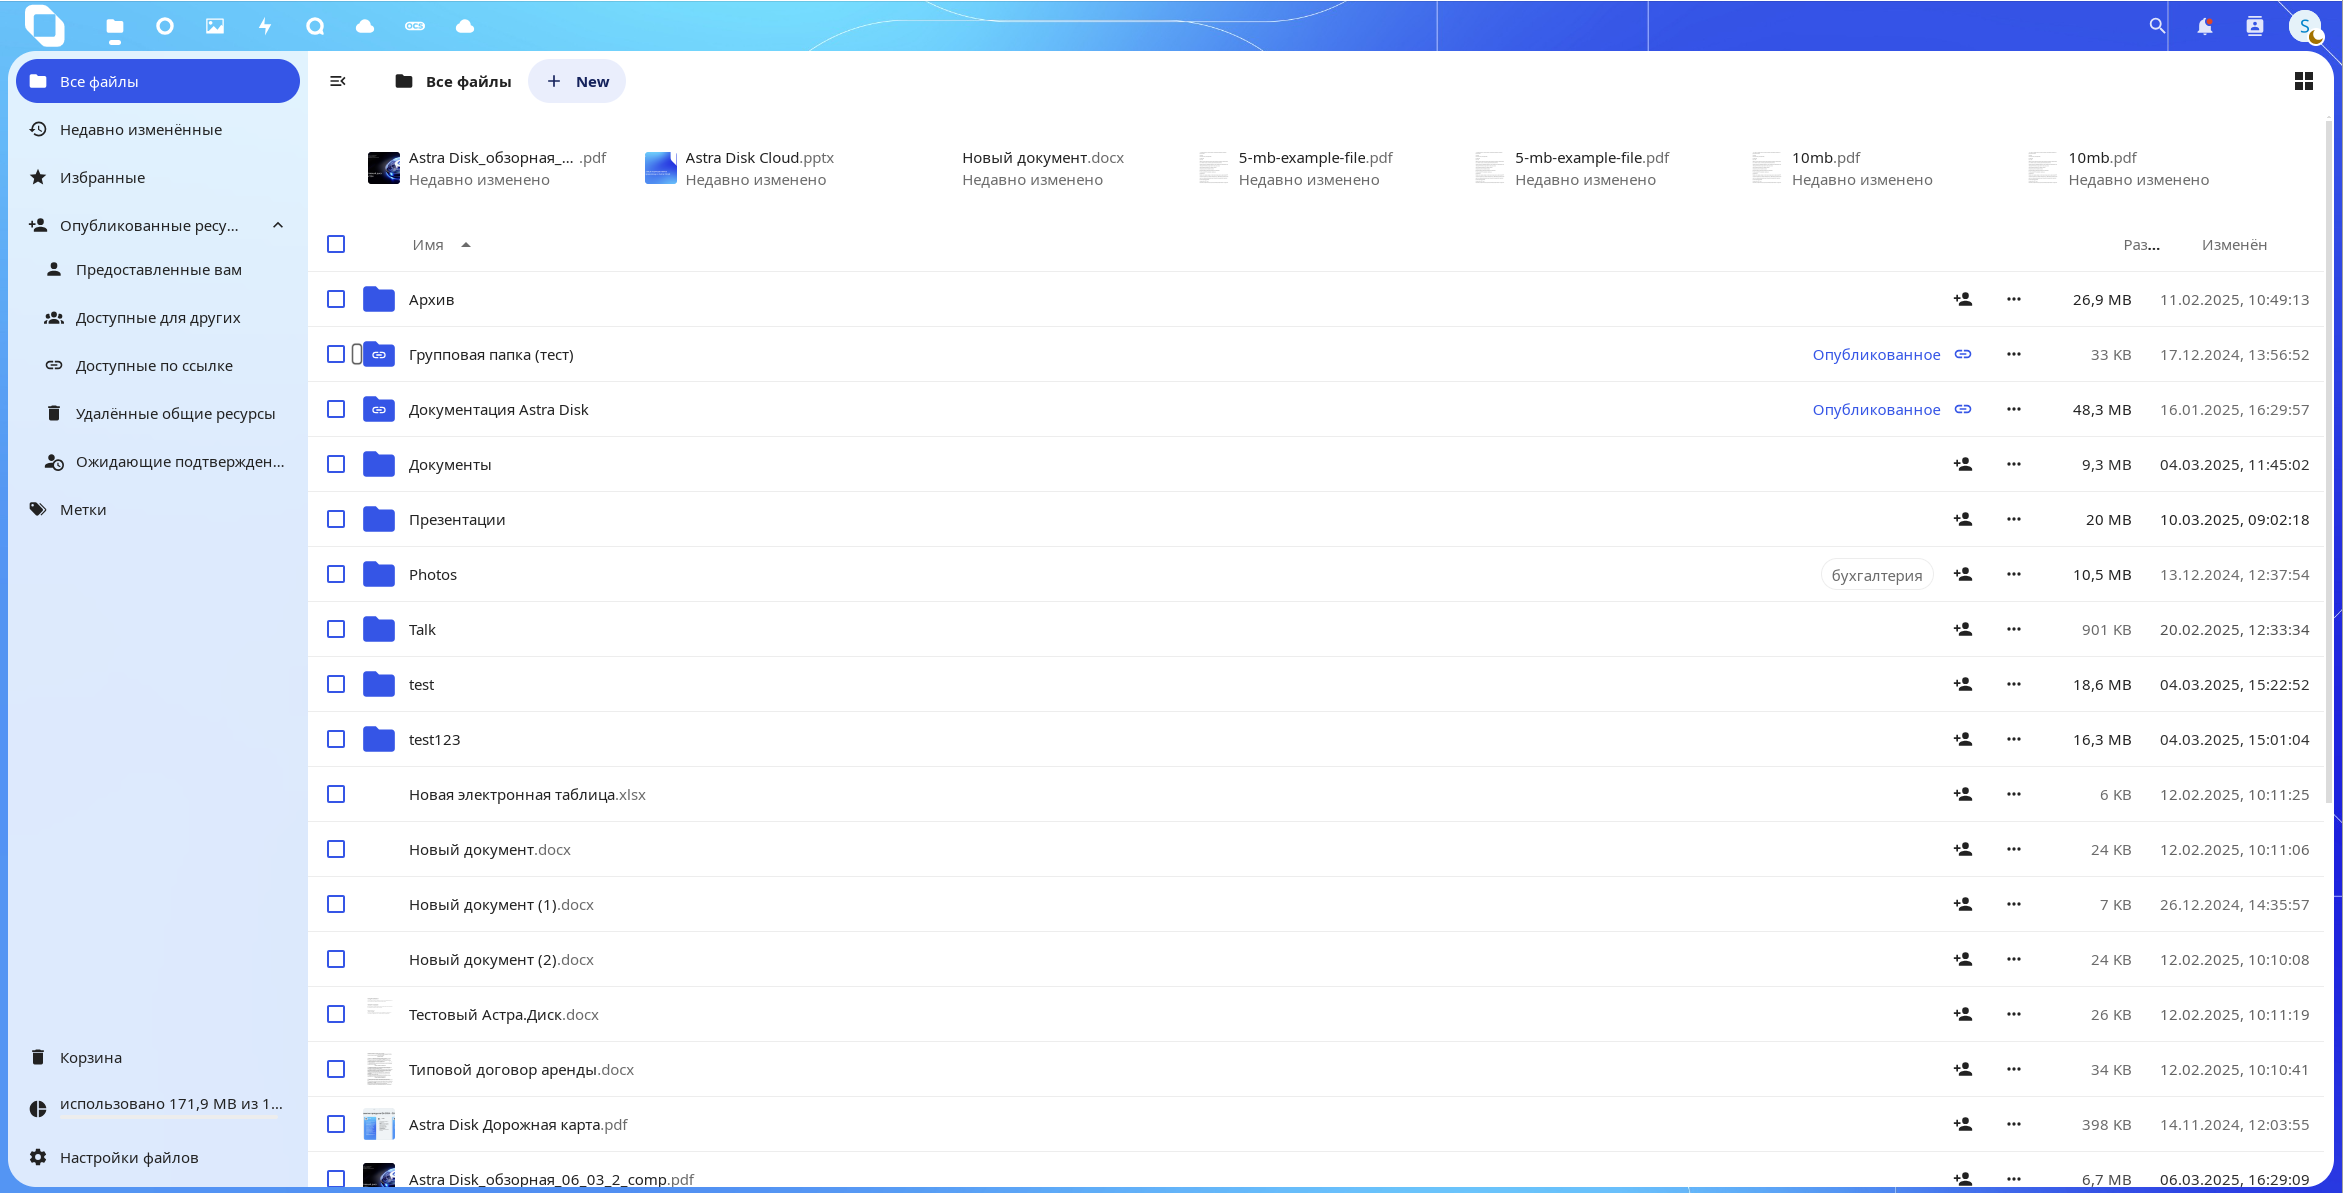2343x1193 pixels.
Task: Click share icon for Photos folder
Action: click(1963, 574)
